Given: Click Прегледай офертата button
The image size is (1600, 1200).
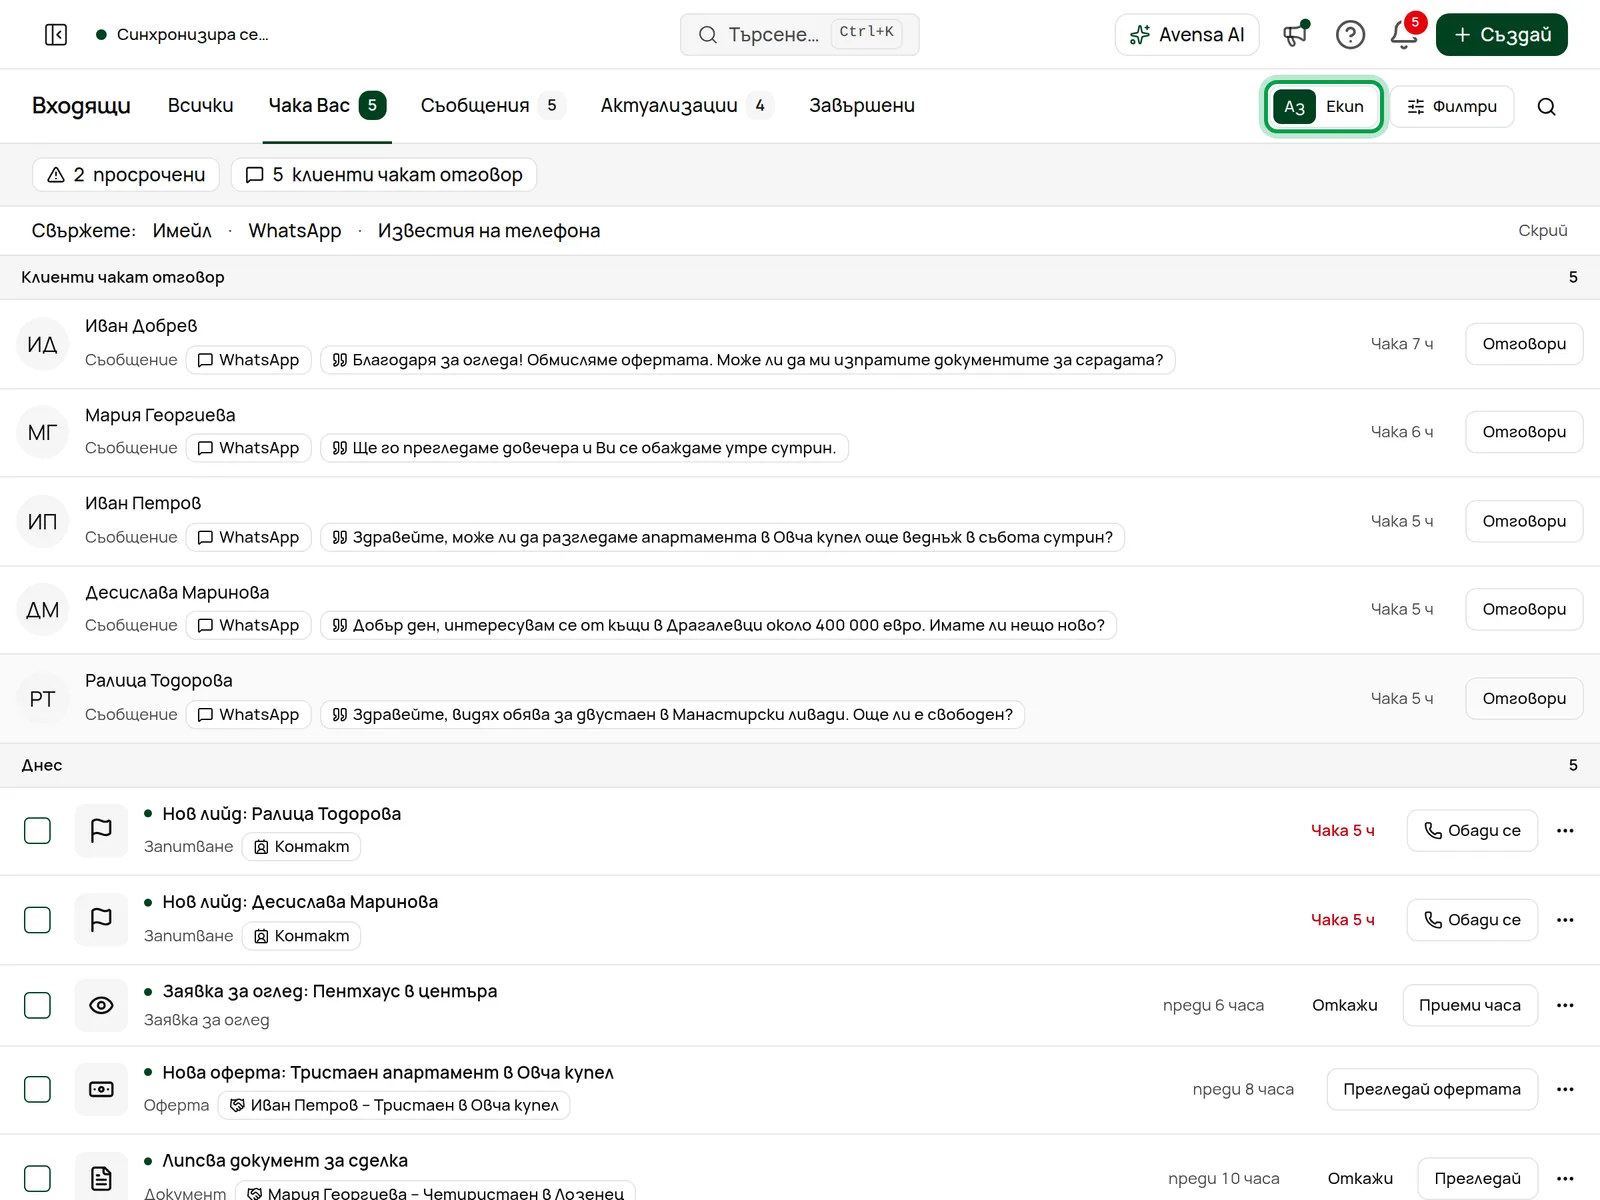Looking at the screenshot, I should pyautogui.click(x=1432, y=1090).
